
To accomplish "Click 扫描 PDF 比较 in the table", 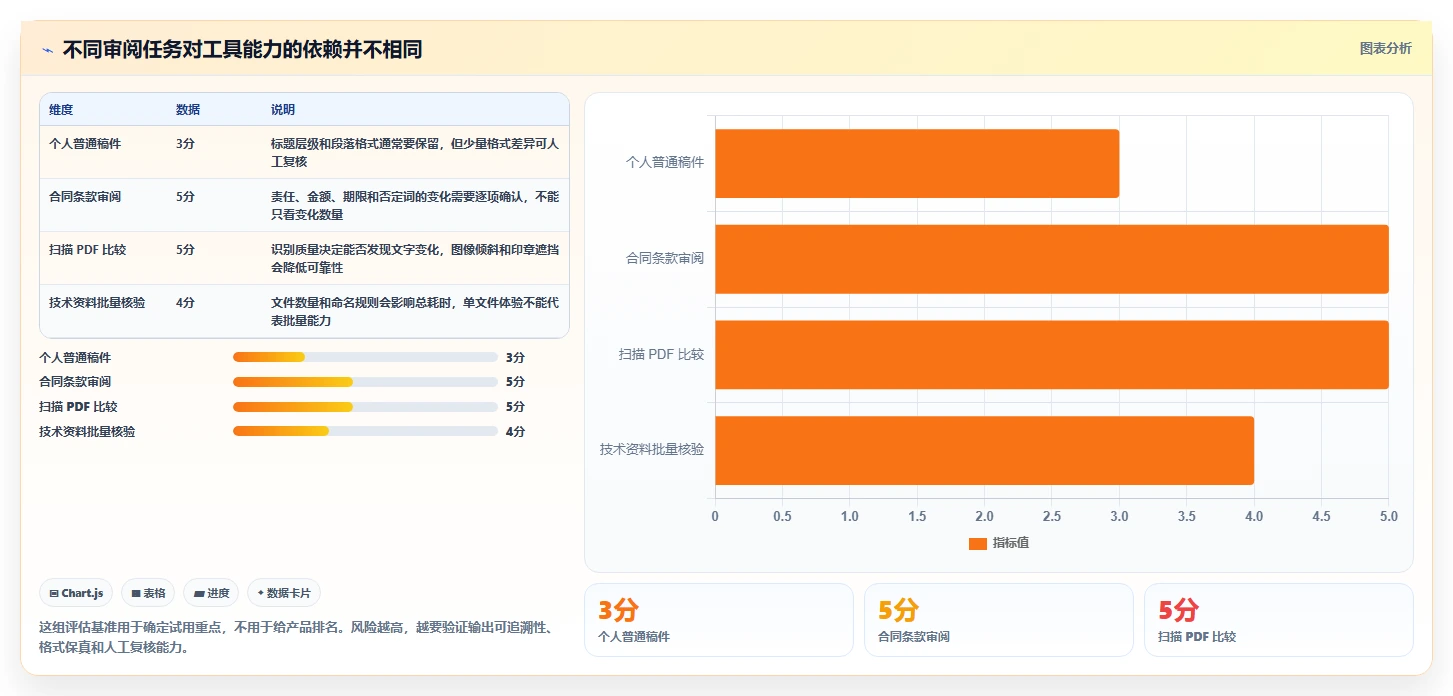I will [87, 250].
